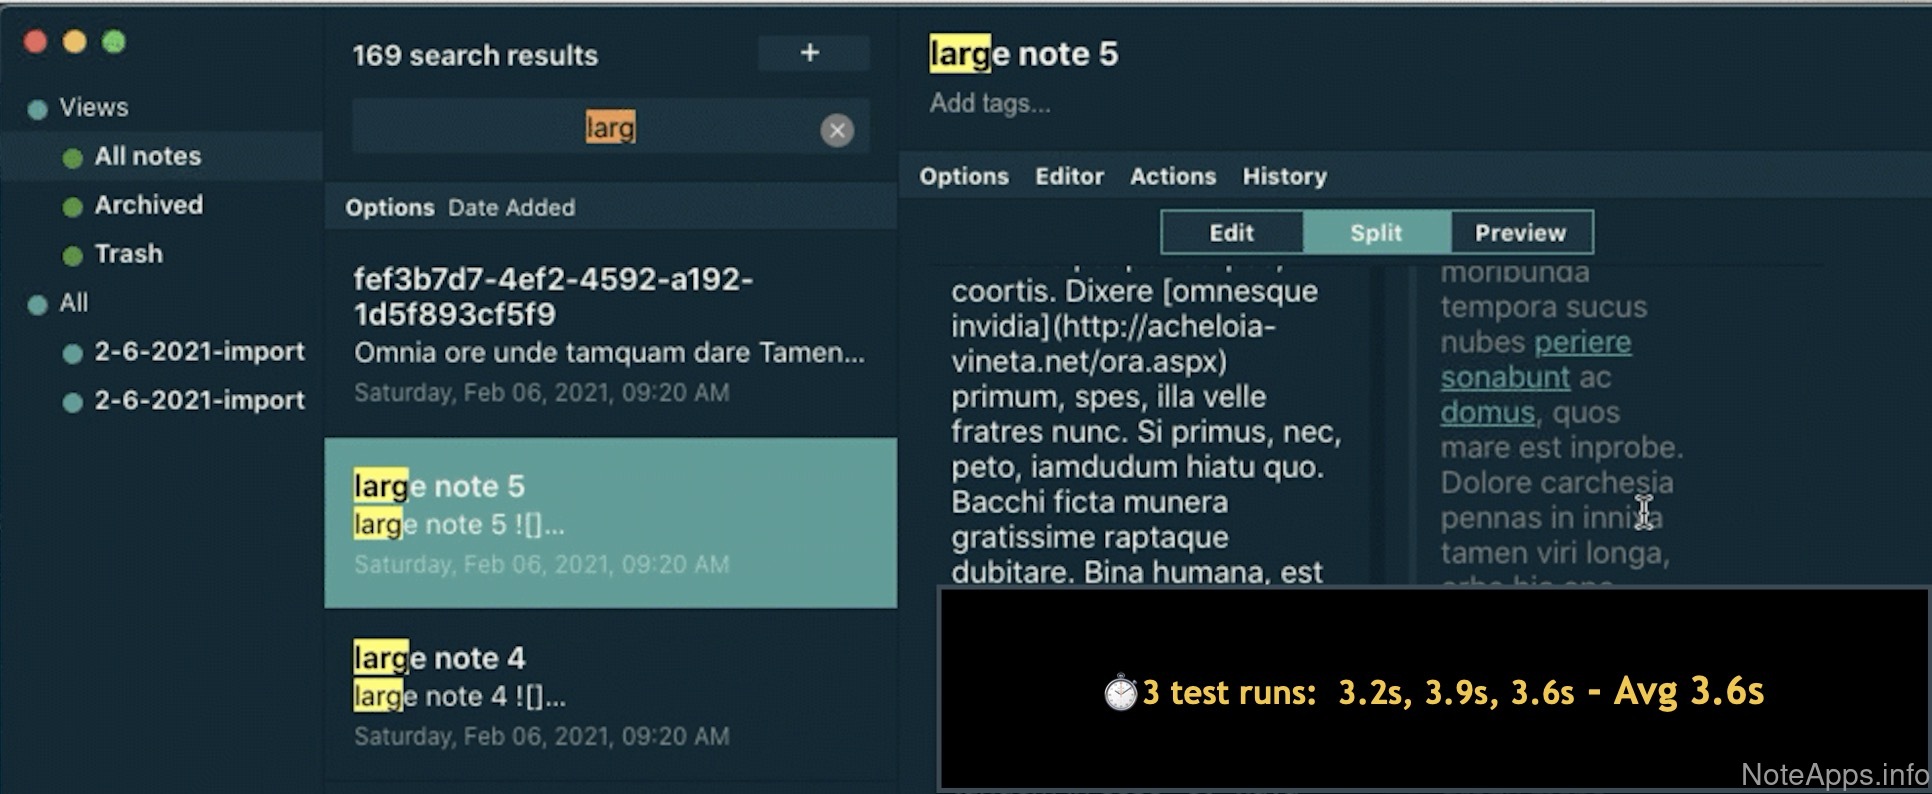1932x794 pixels.
Task: Switch to Preview mode
Action: pos(1520,233)
